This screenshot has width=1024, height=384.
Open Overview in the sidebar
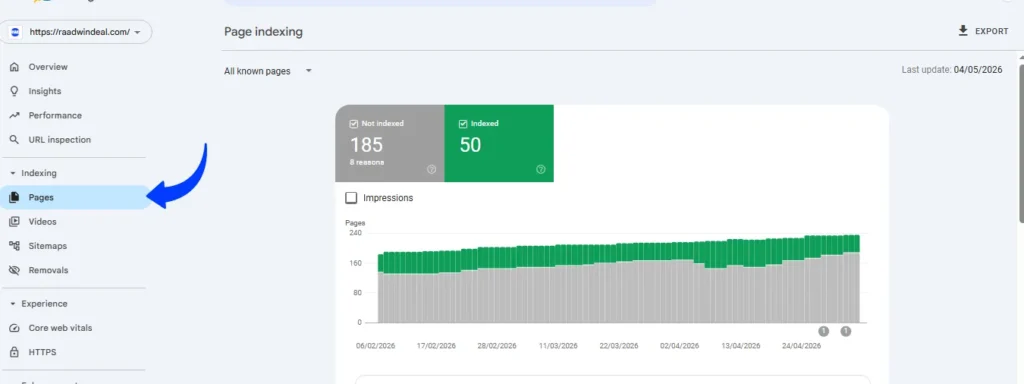click(48, 67)
